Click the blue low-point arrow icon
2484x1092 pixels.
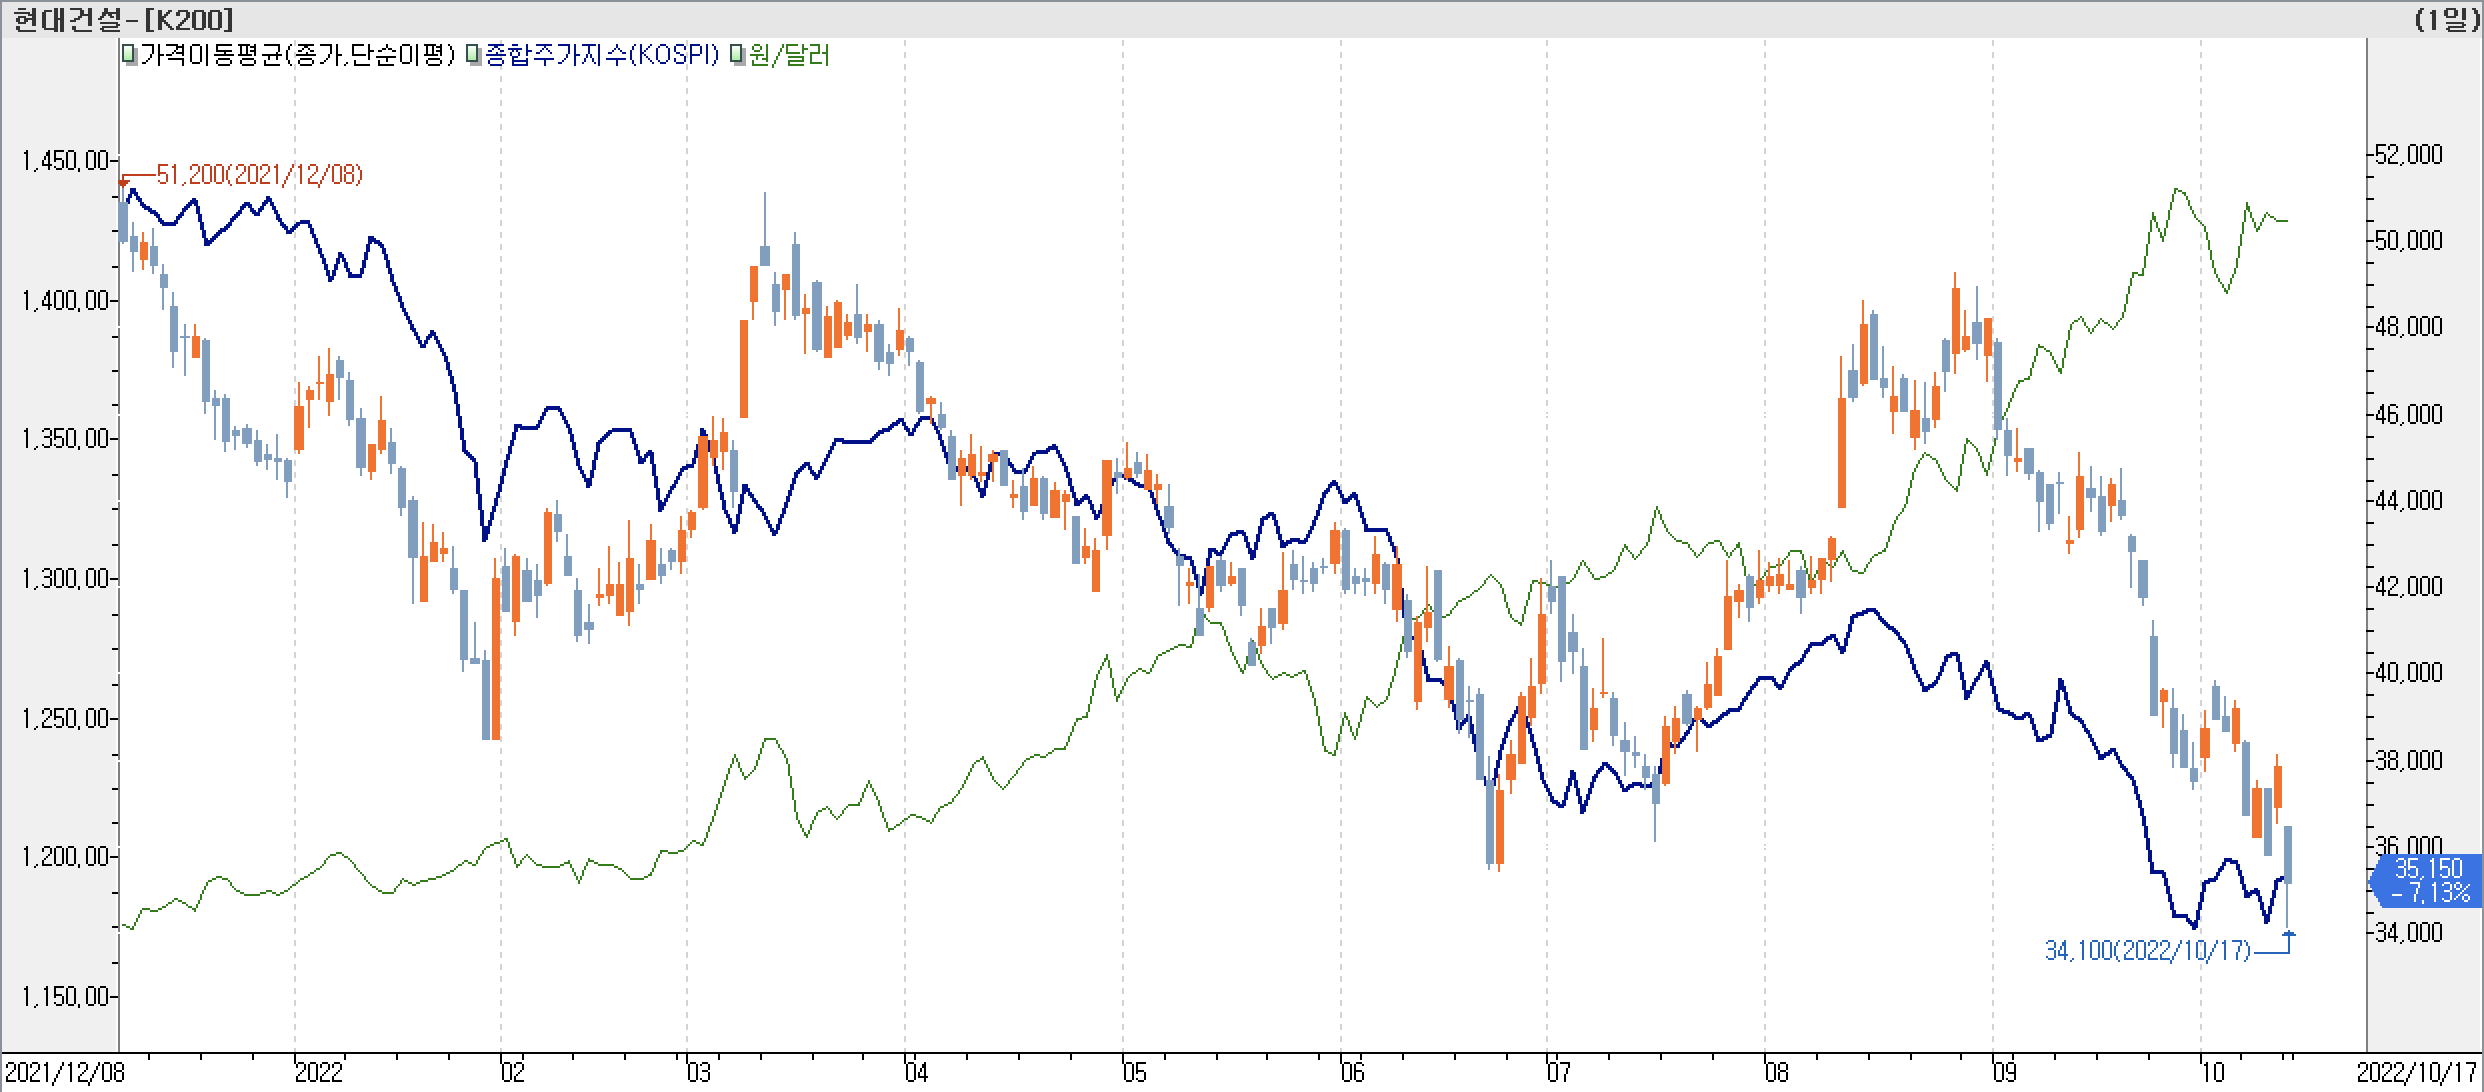pyautogui.click(x=2289, y=935)
